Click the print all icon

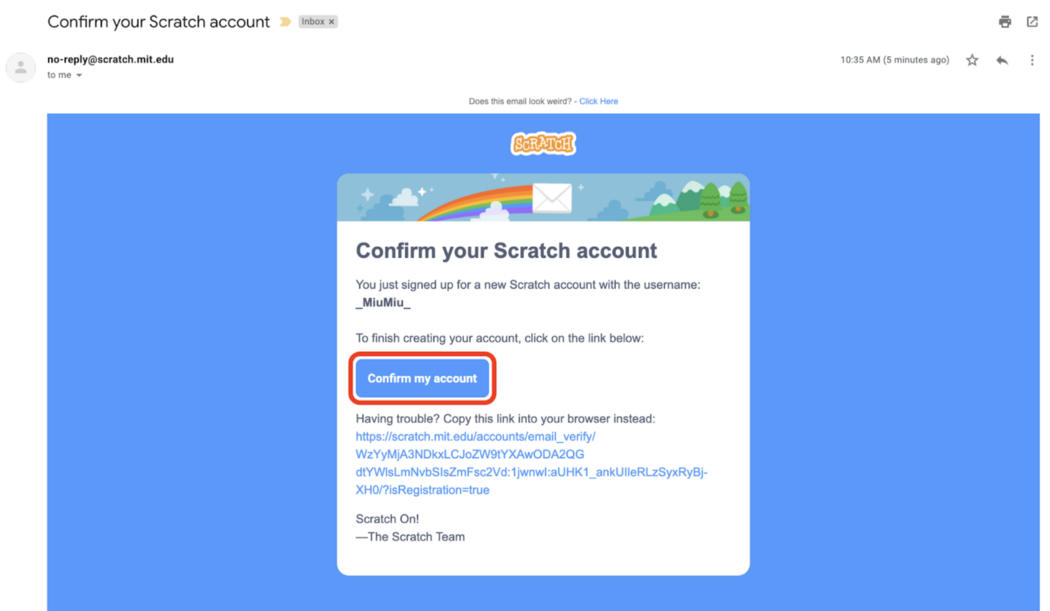pyautogui.click(x=1005, y=22)
